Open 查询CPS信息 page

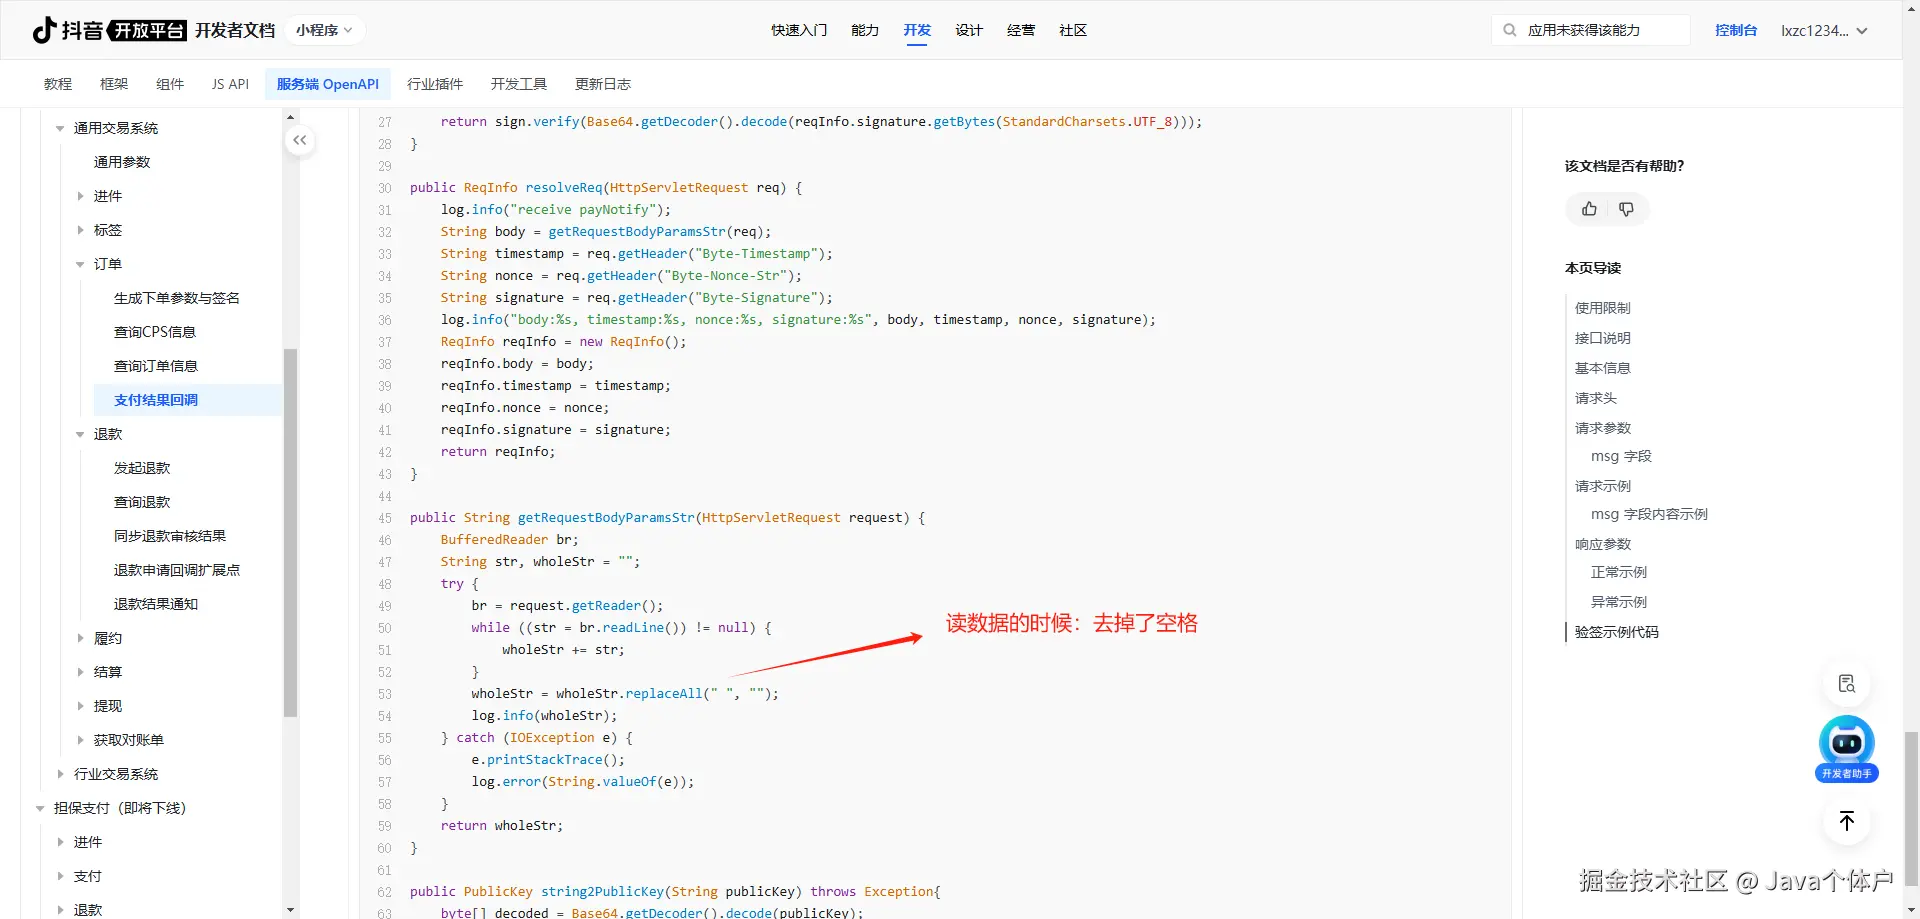(155, 332)
